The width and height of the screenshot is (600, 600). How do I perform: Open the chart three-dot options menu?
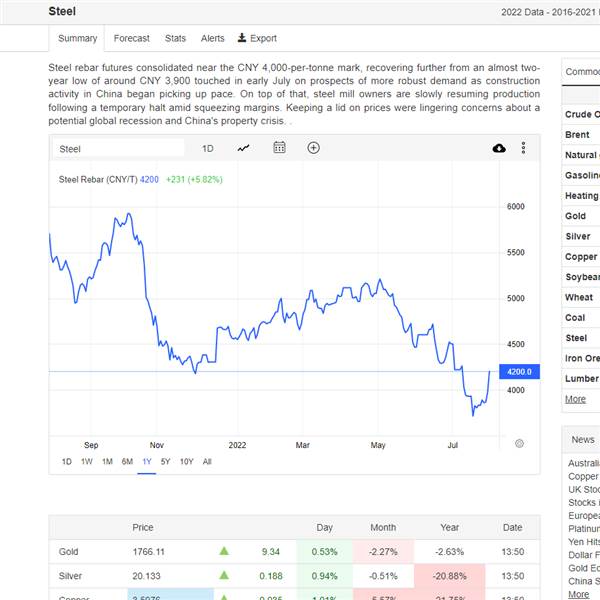[523, 148]
